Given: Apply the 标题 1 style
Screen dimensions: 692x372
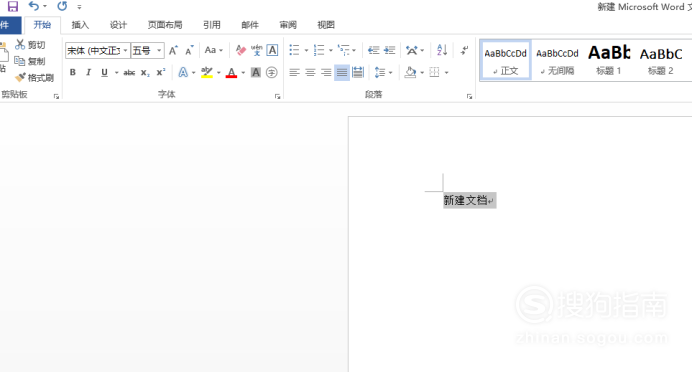Looking at the screenshot, I should click(609, 60).
